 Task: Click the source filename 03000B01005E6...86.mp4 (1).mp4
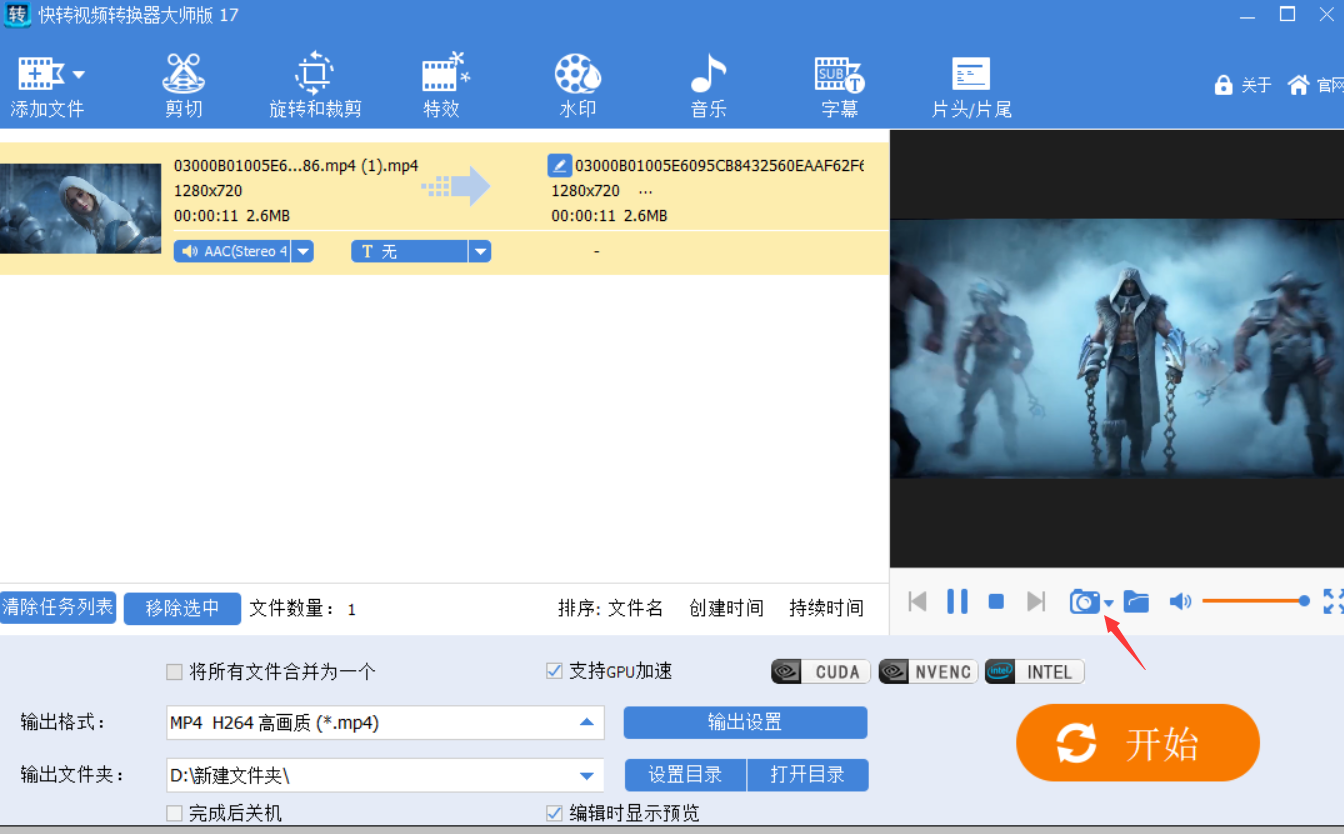tap(296, 166)
